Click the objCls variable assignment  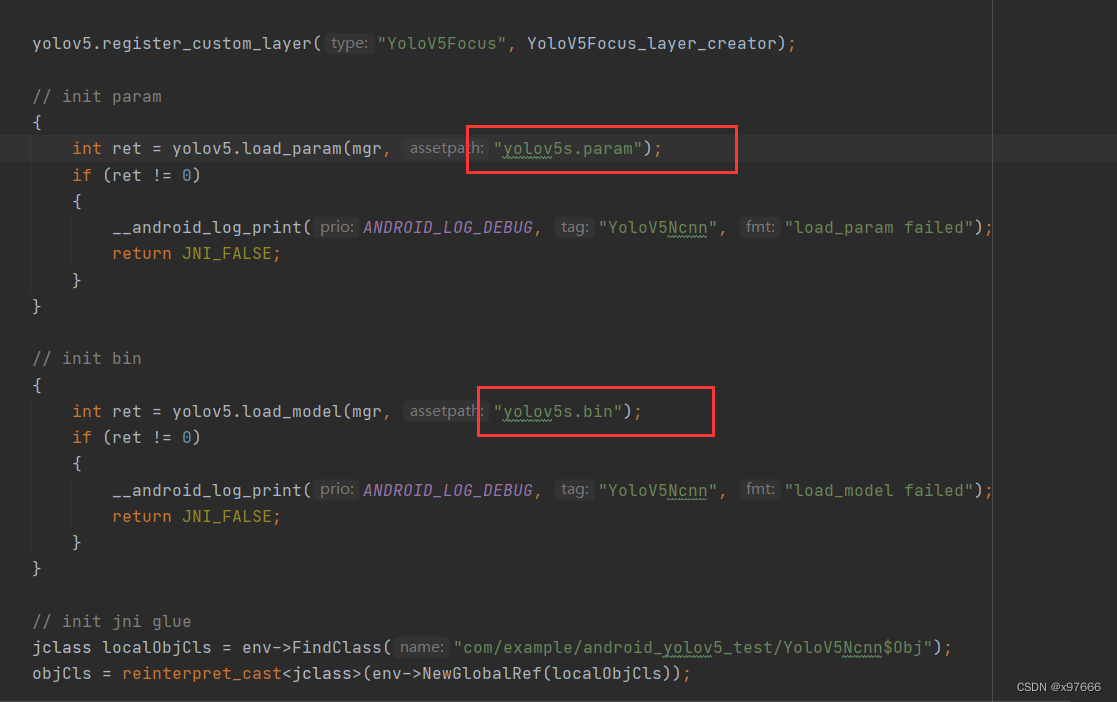coord(62,673)
